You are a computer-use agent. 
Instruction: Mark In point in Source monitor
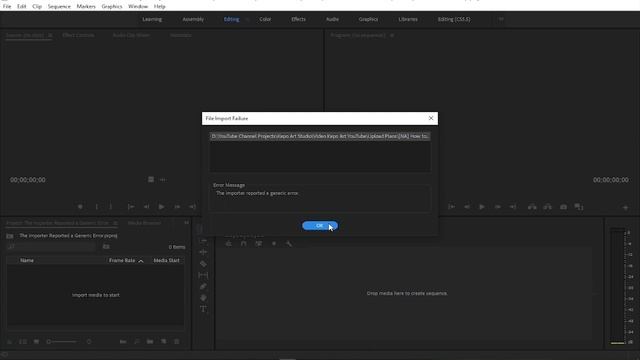tap(96, 207)
